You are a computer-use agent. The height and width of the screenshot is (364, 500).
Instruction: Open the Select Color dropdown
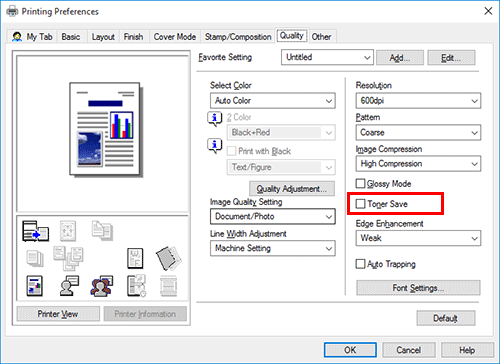point(273,101)
